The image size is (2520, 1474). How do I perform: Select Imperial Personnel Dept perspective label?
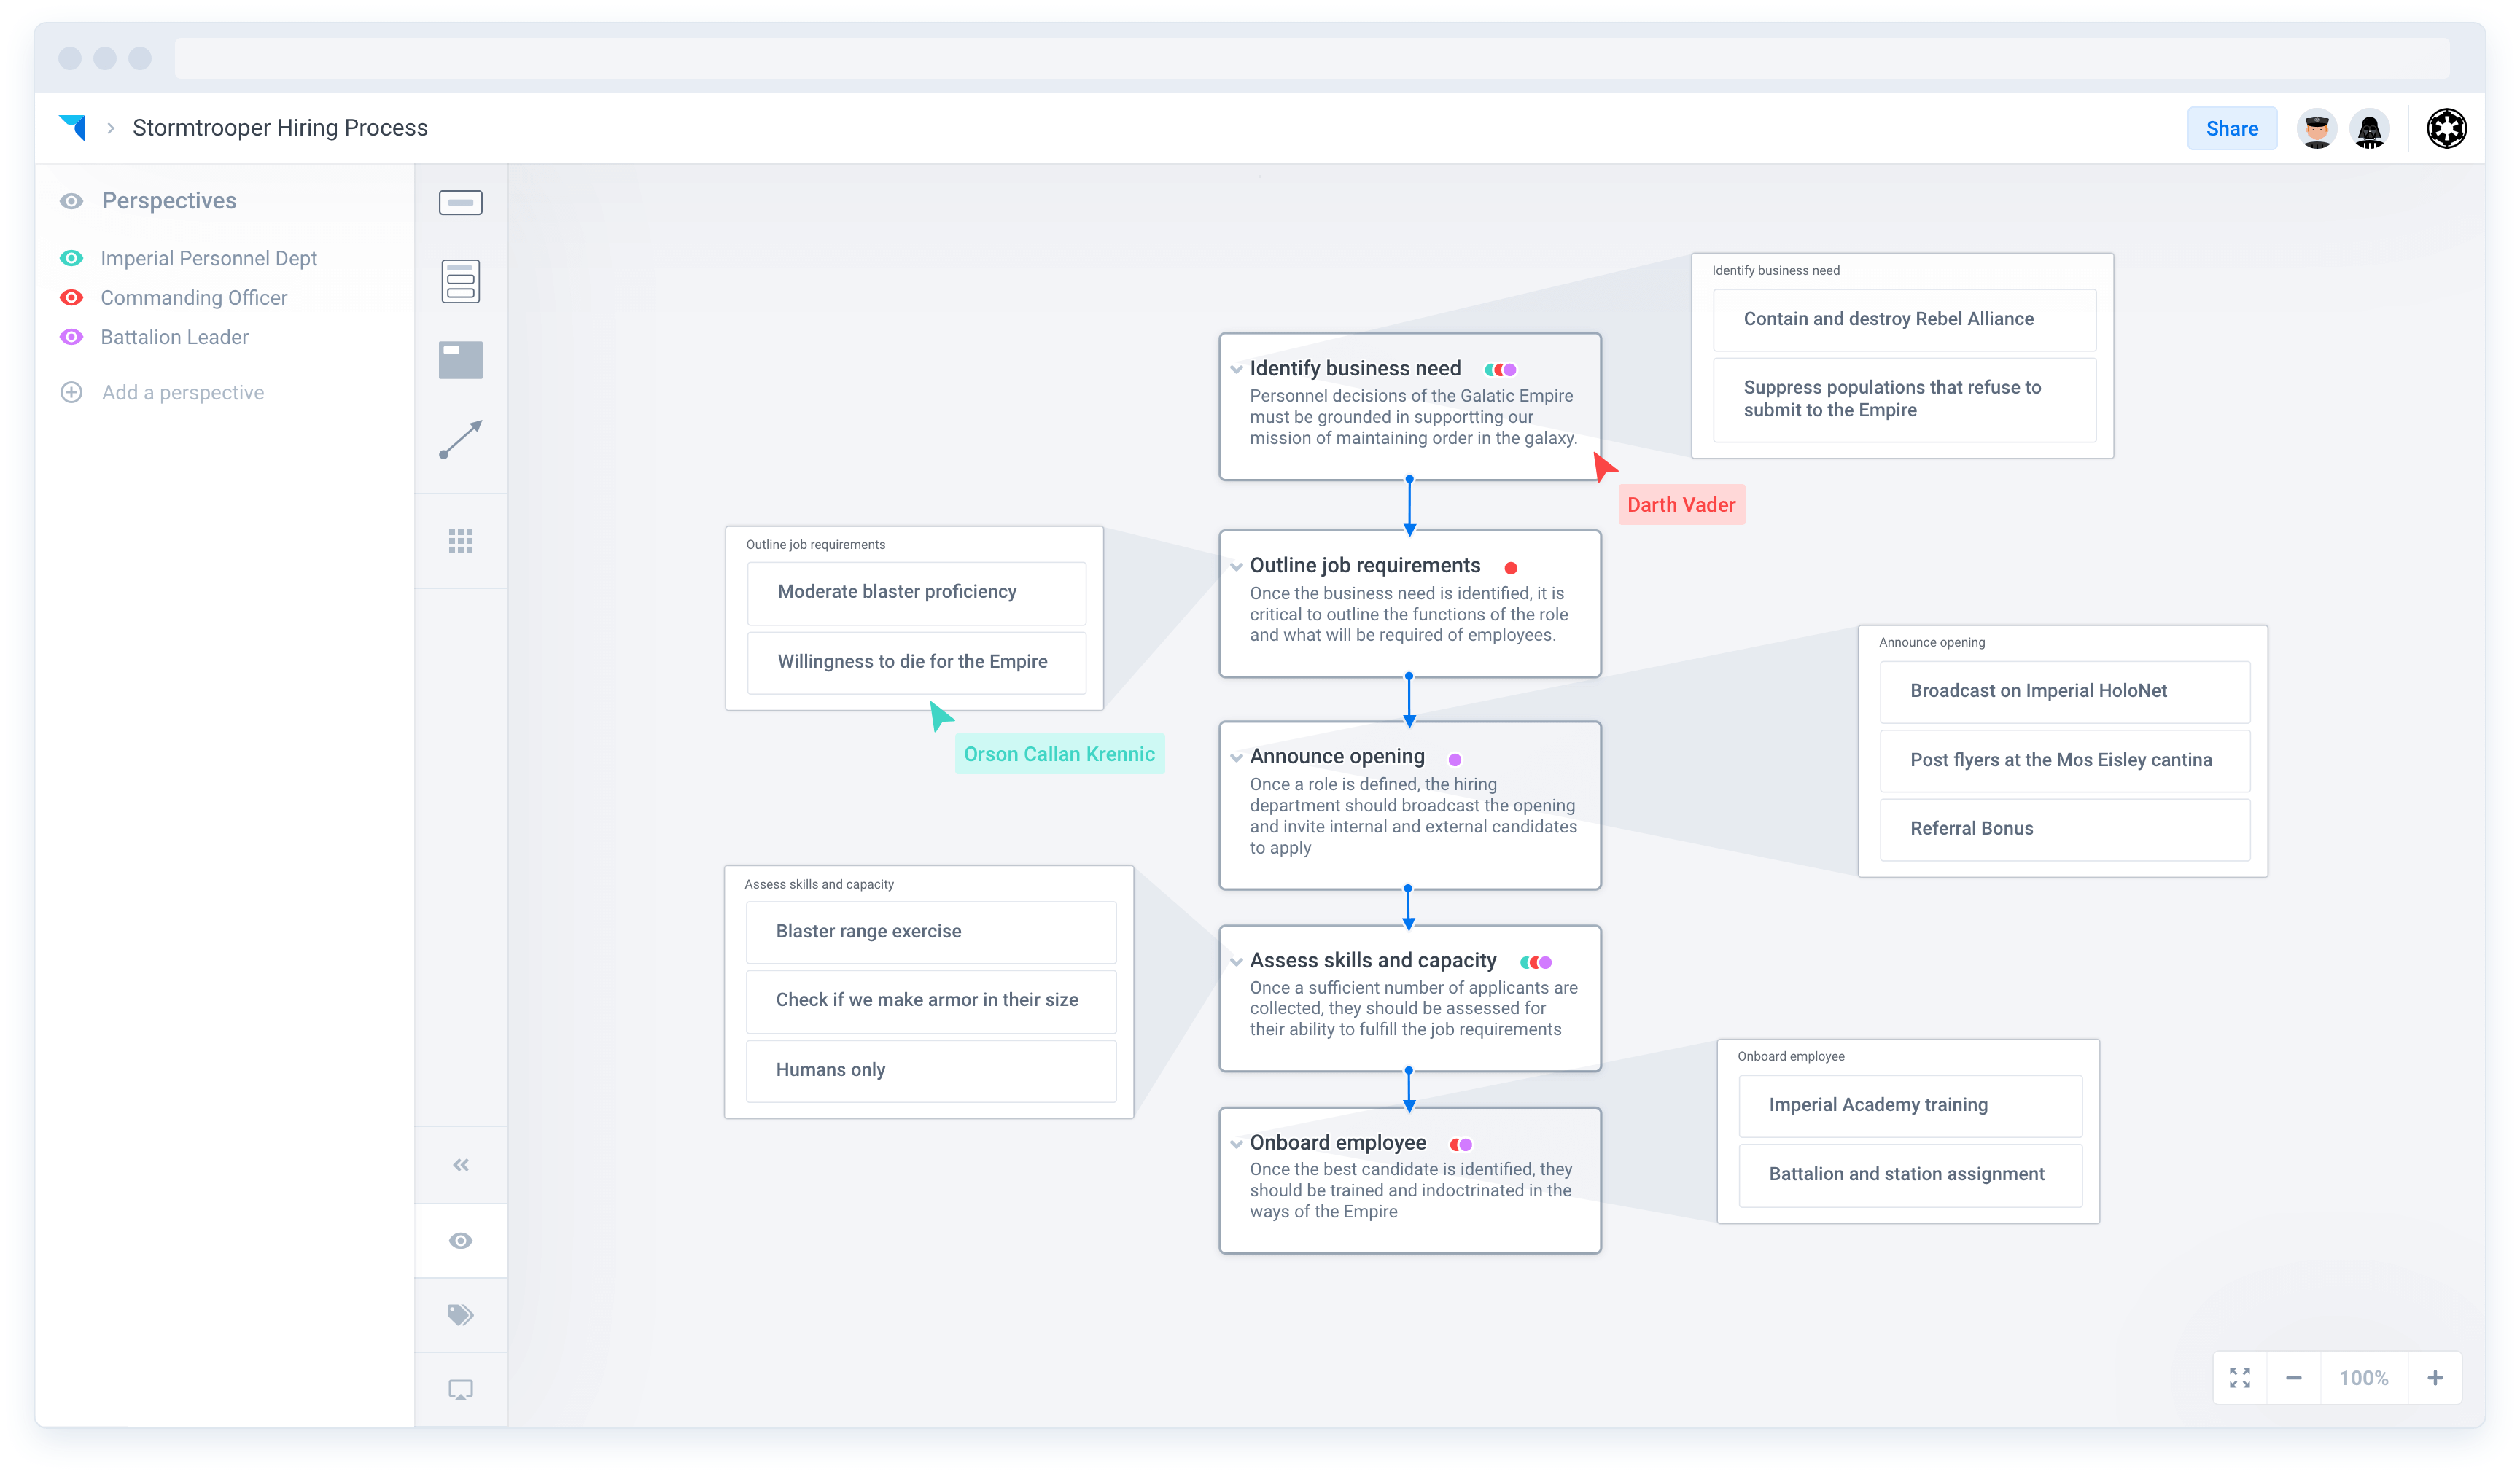(x=208, y=258)
